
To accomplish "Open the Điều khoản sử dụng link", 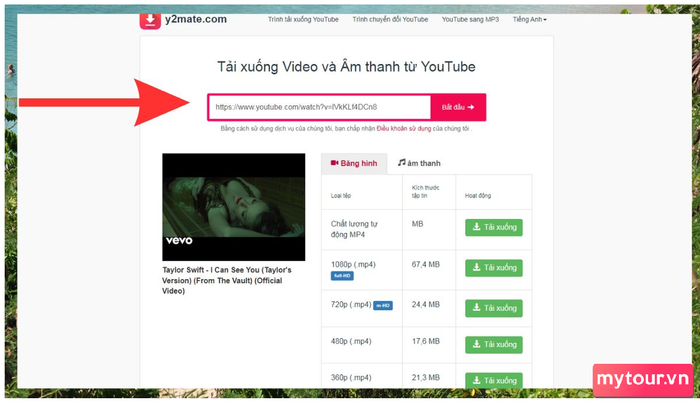I will (404, 129).
